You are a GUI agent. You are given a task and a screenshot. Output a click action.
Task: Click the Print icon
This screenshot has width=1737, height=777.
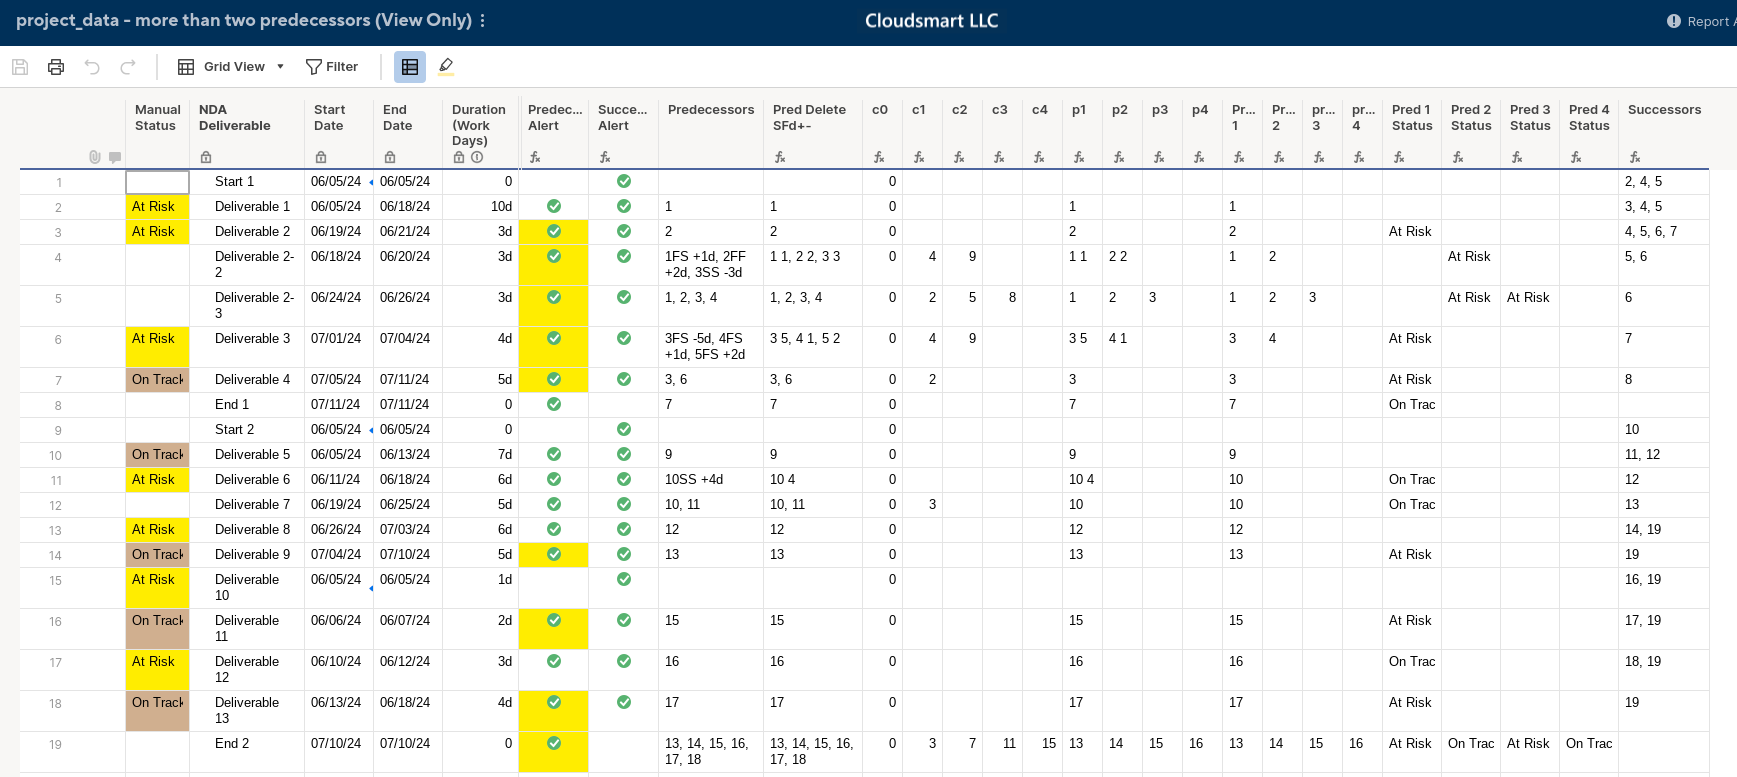click(56, 67)
